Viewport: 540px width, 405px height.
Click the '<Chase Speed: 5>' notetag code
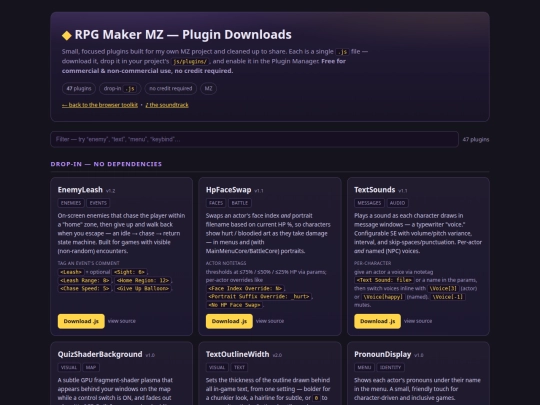[85, 289]
